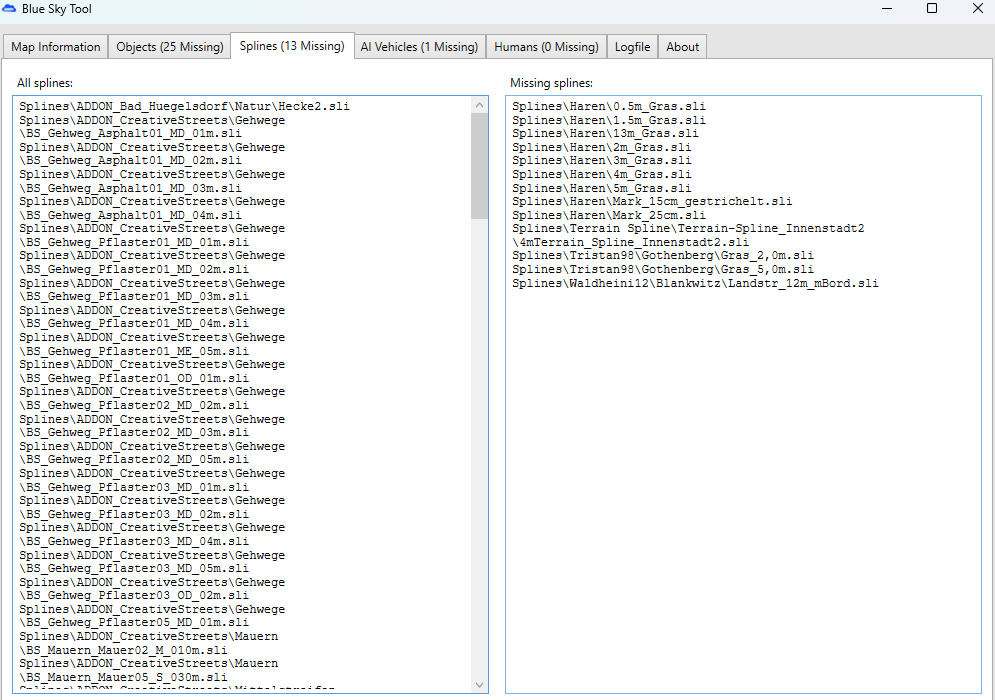Select missing spline Haren\Mark_25cm.sli
The image size is (995, 700).
pyautogui.click(x=608, y=215)
